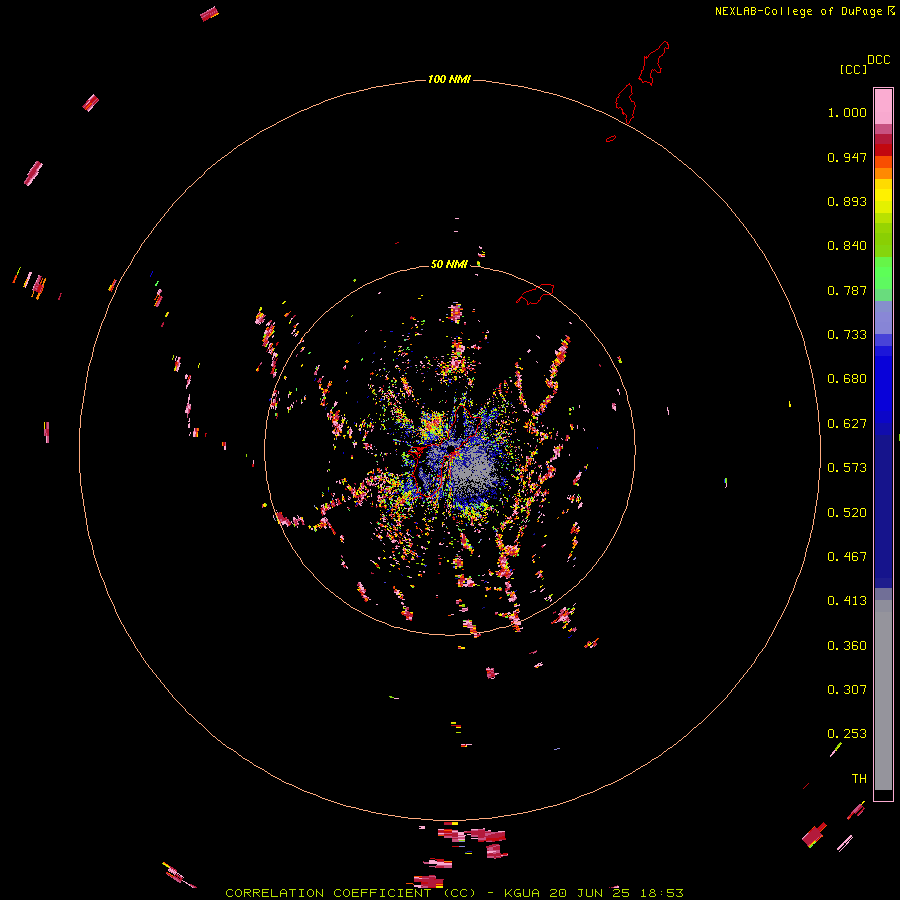Click the 0.947 scale value
Screen dimensions: 900x900
pyautogui.click(x=847, y=157)
